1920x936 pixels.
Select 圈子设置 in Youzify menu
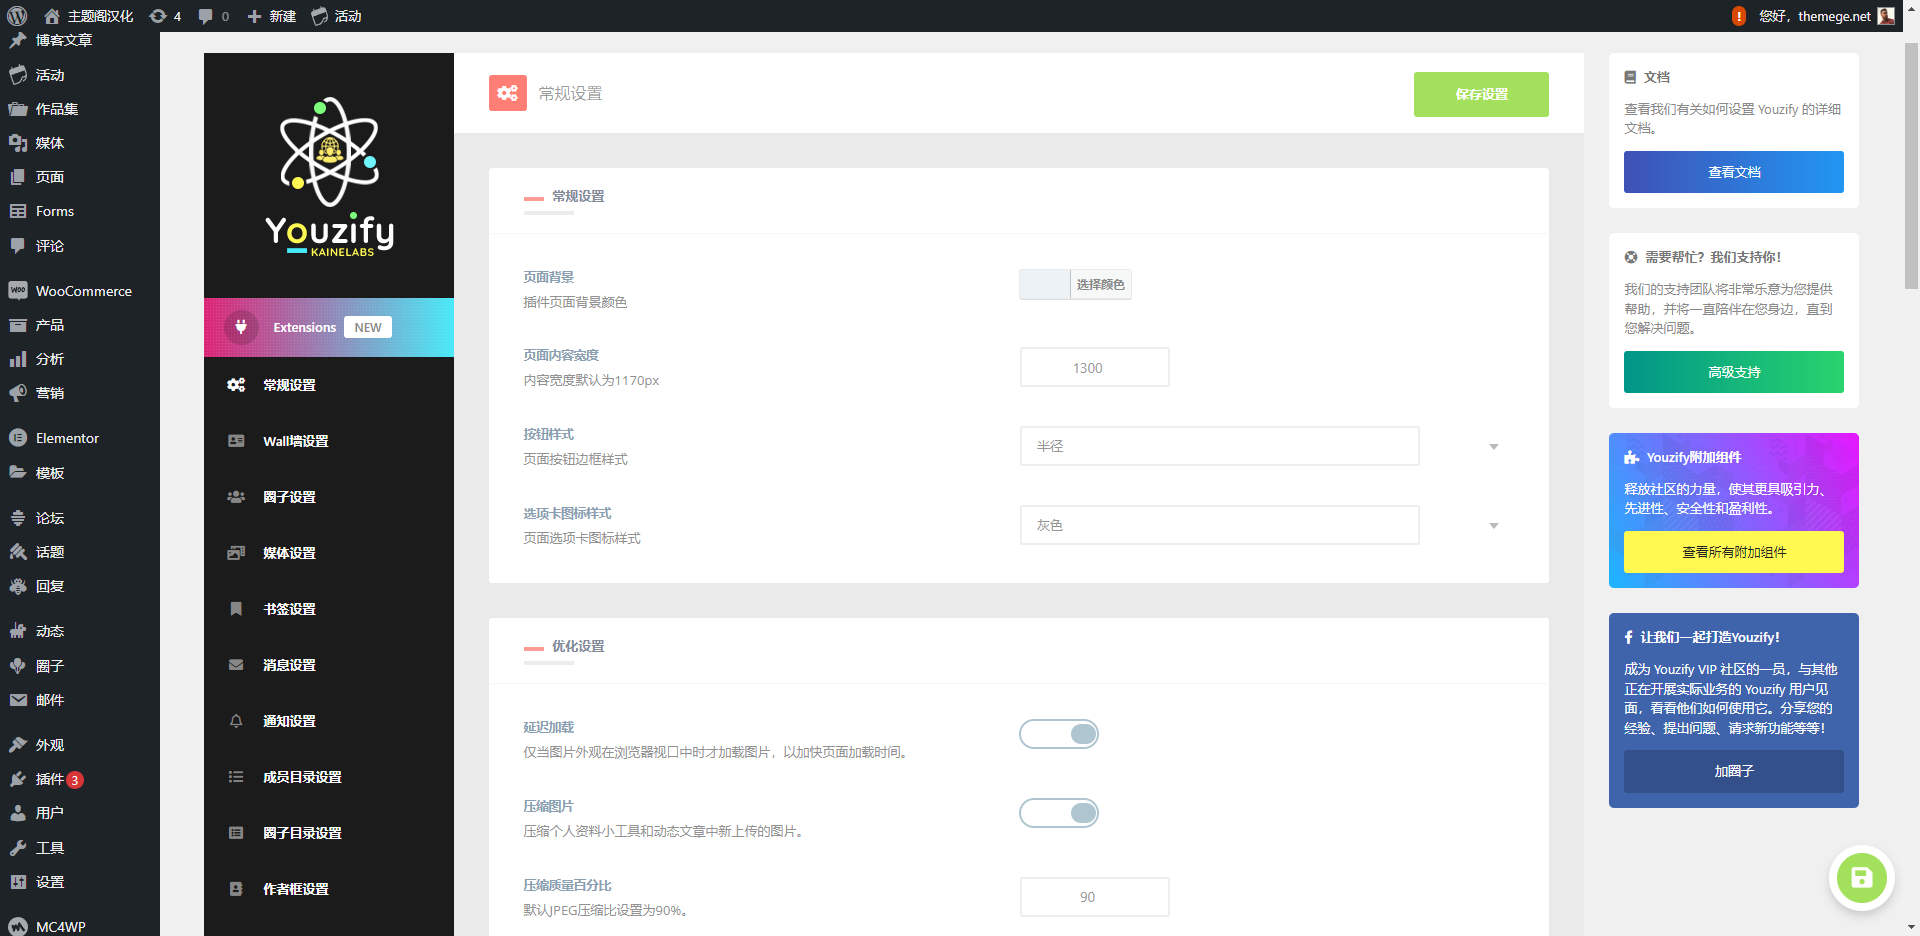tap(329, 497)
